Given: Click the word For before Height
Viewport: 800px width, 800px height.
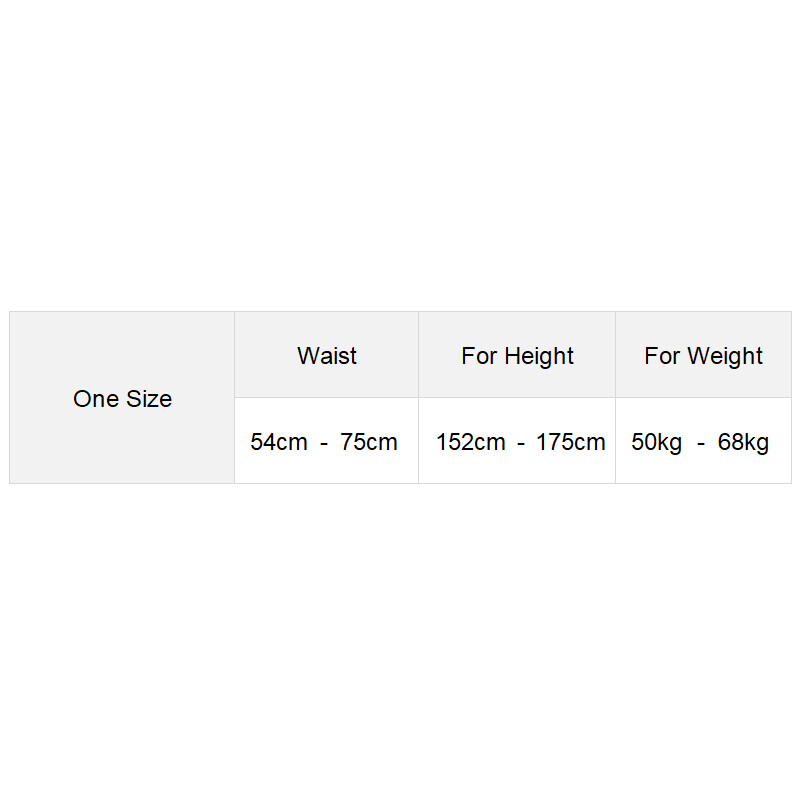Looking at the screenshot, I should [479, 356].
